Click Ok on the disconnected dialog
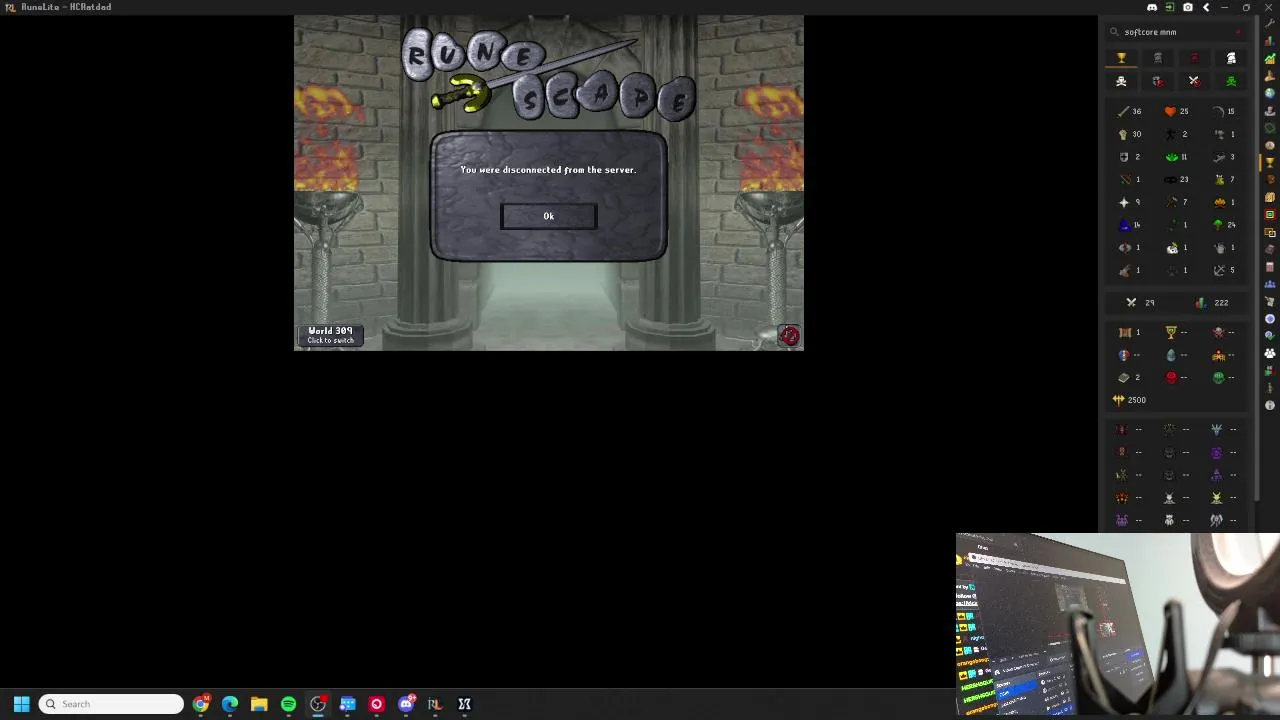Viewport: 1280px width, 720px height. [x=548, y=216]
